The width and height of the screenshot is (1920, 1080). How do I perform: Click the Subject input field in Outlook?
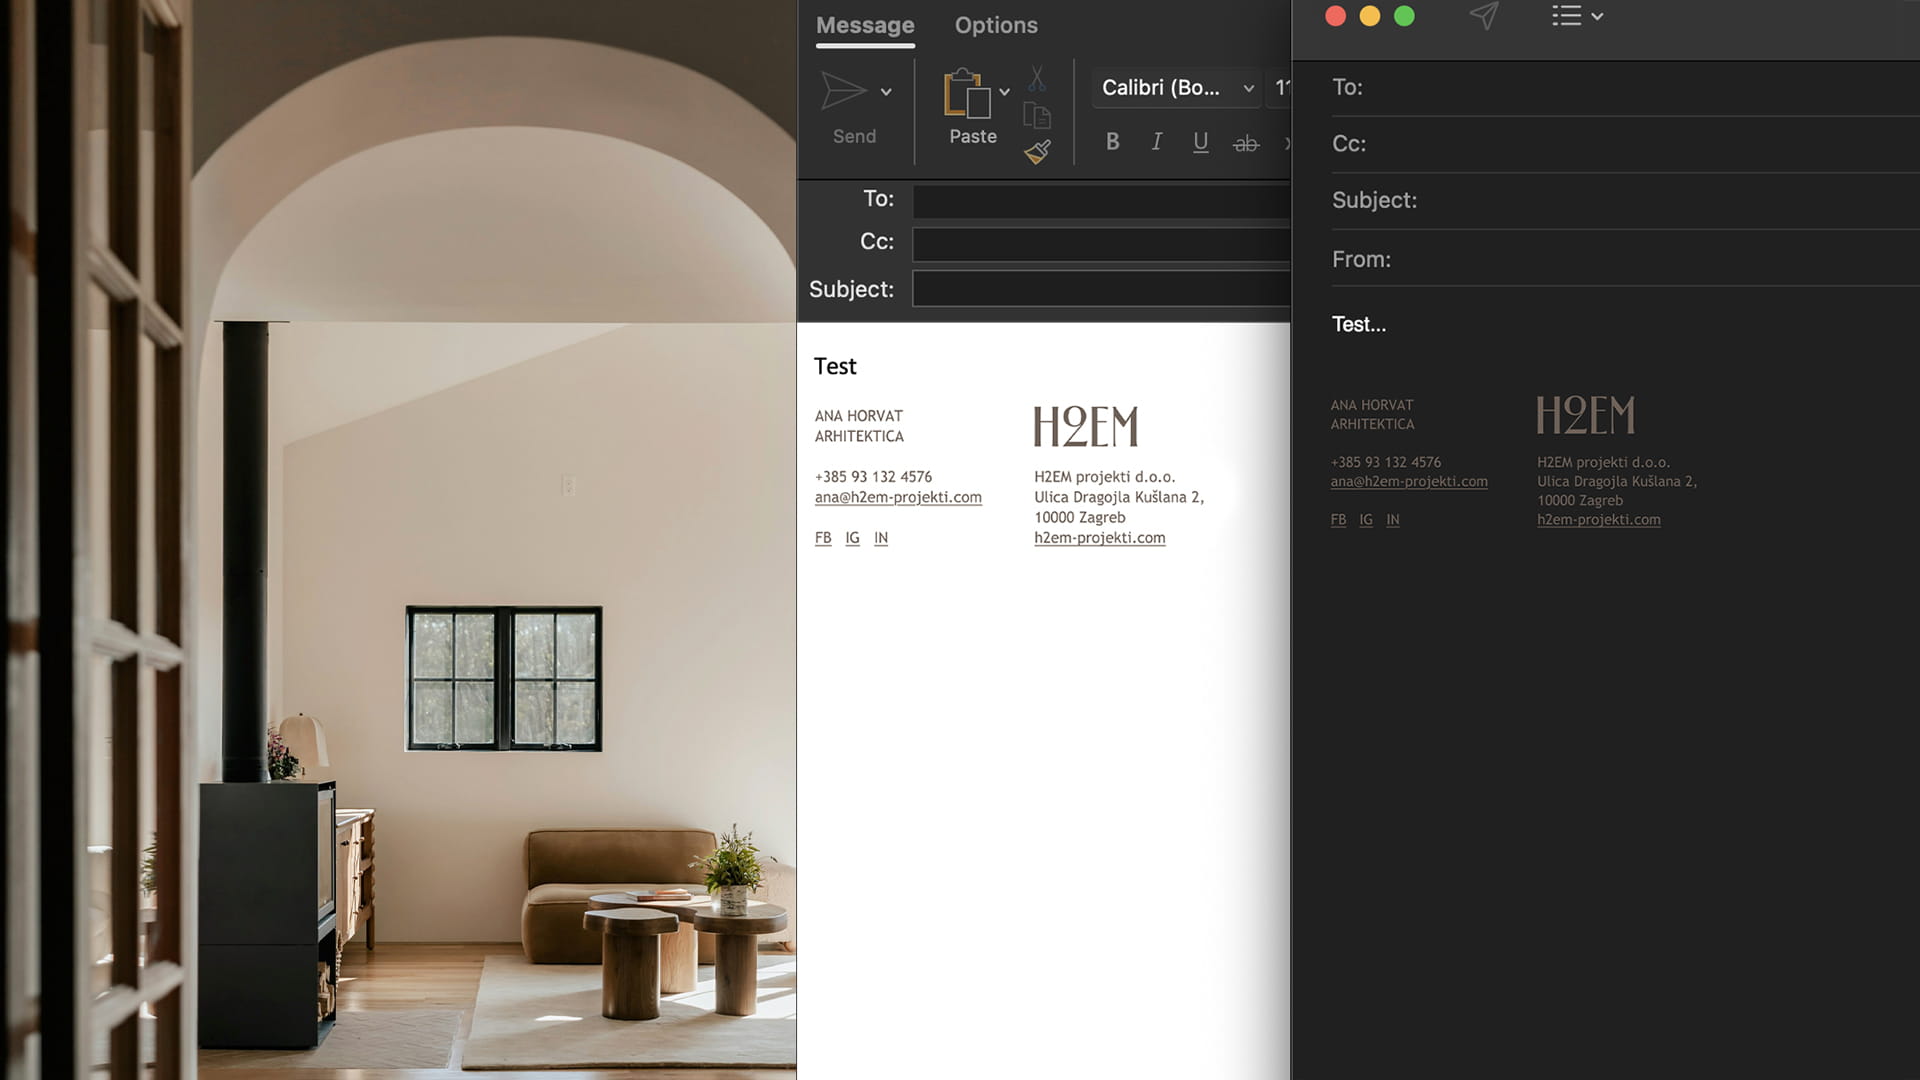point(1100,289)
